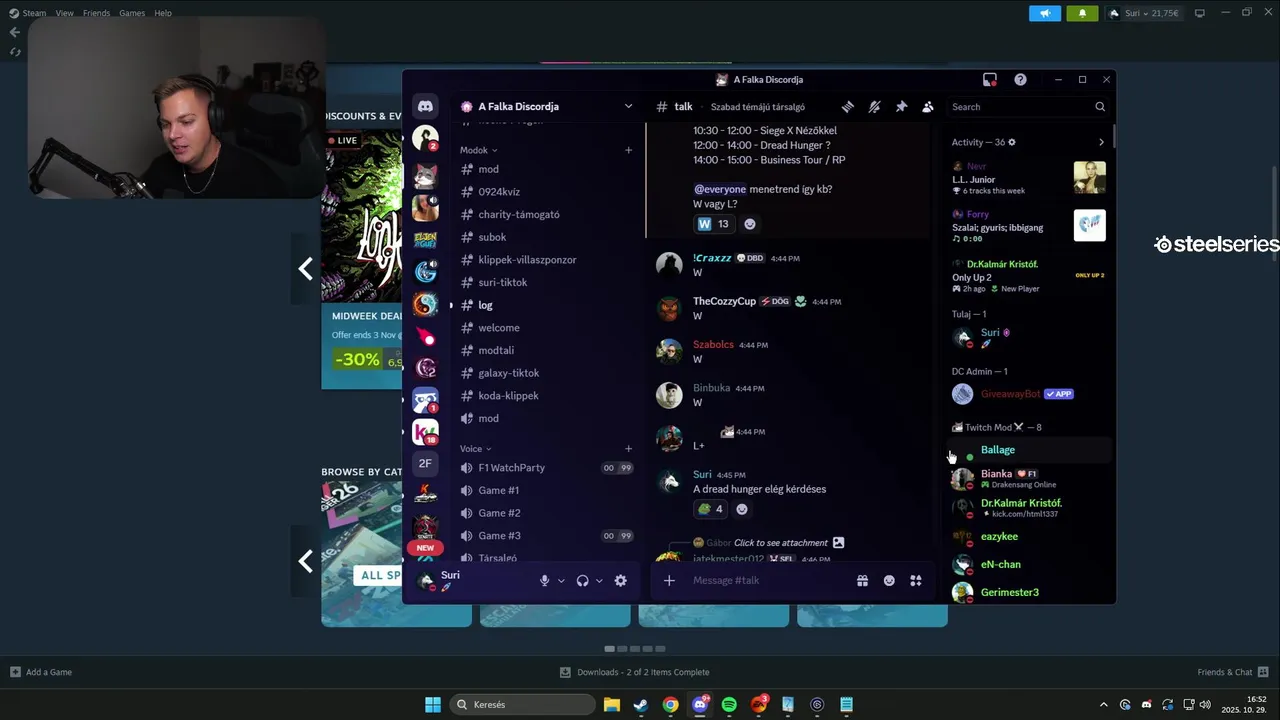Add channel to Voice category
This screenshot has height=720, width=1280.
628,449
